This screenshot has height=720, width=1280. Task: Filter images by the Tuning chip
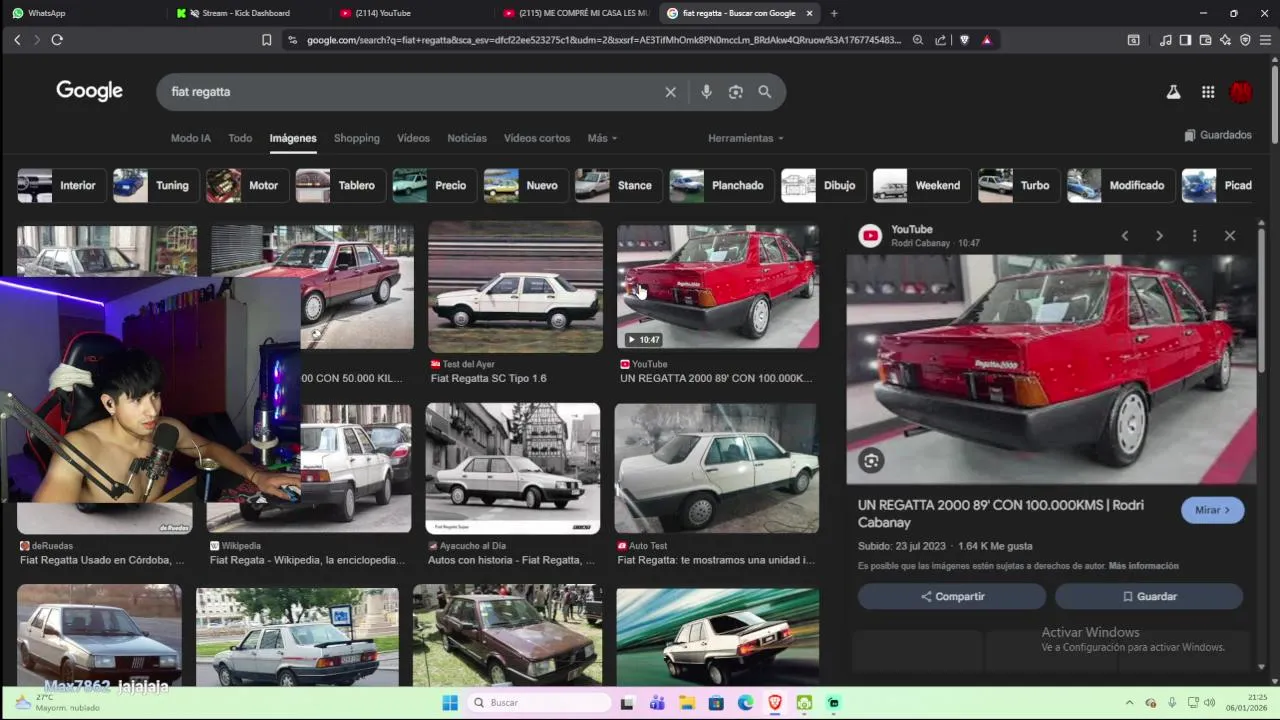click(x=154, y=185)
